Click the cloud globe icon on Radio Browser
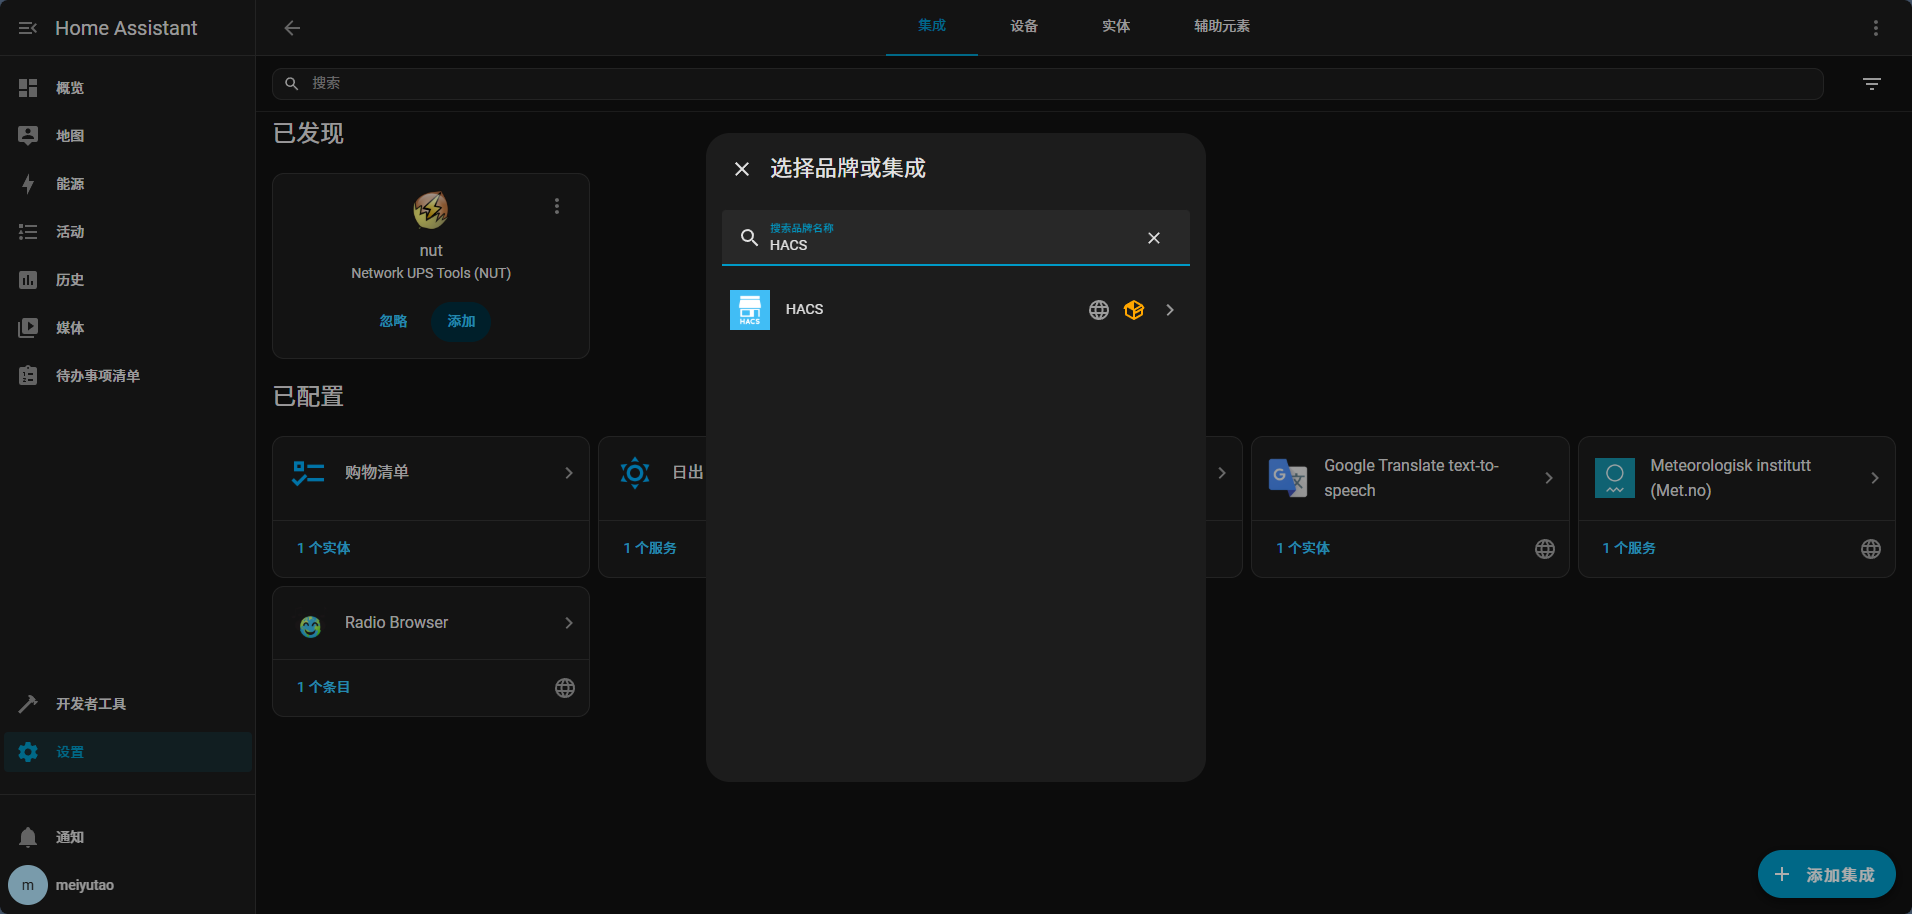Screen dimensions: 1912x914 565,688
